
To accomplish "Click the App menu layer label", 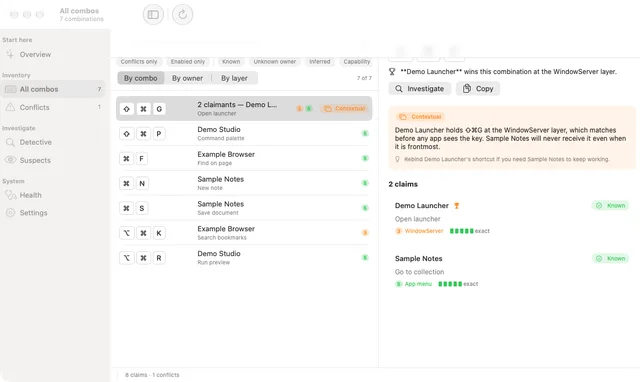I will tap(418, 284).
